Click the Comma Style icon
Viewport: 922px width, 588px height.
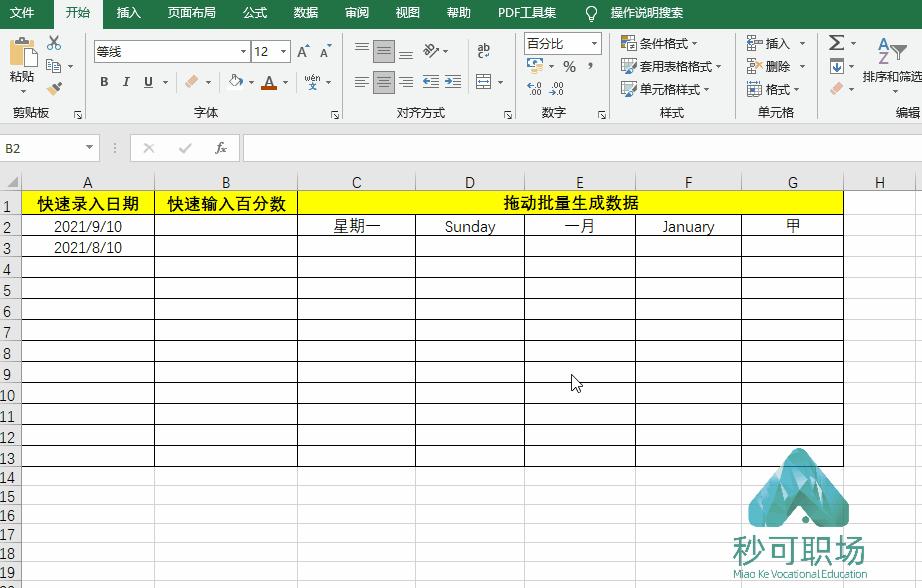[x=590, y=66]
